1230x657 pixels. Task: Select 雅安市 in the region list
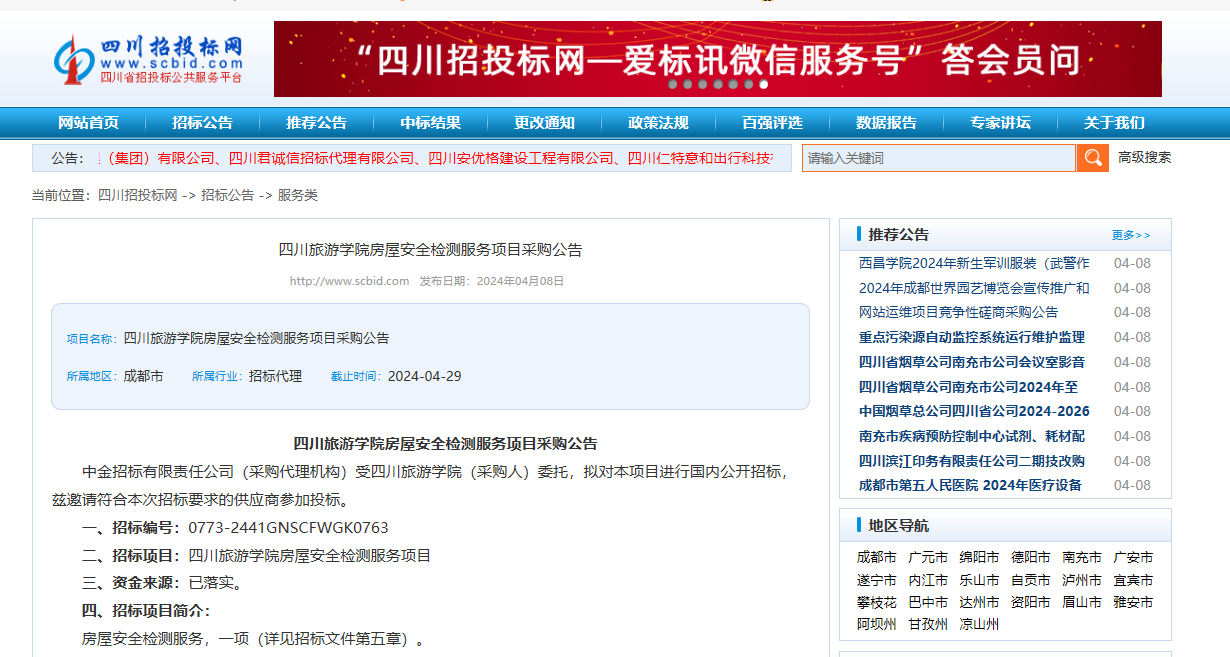(x=1133, y=602)
